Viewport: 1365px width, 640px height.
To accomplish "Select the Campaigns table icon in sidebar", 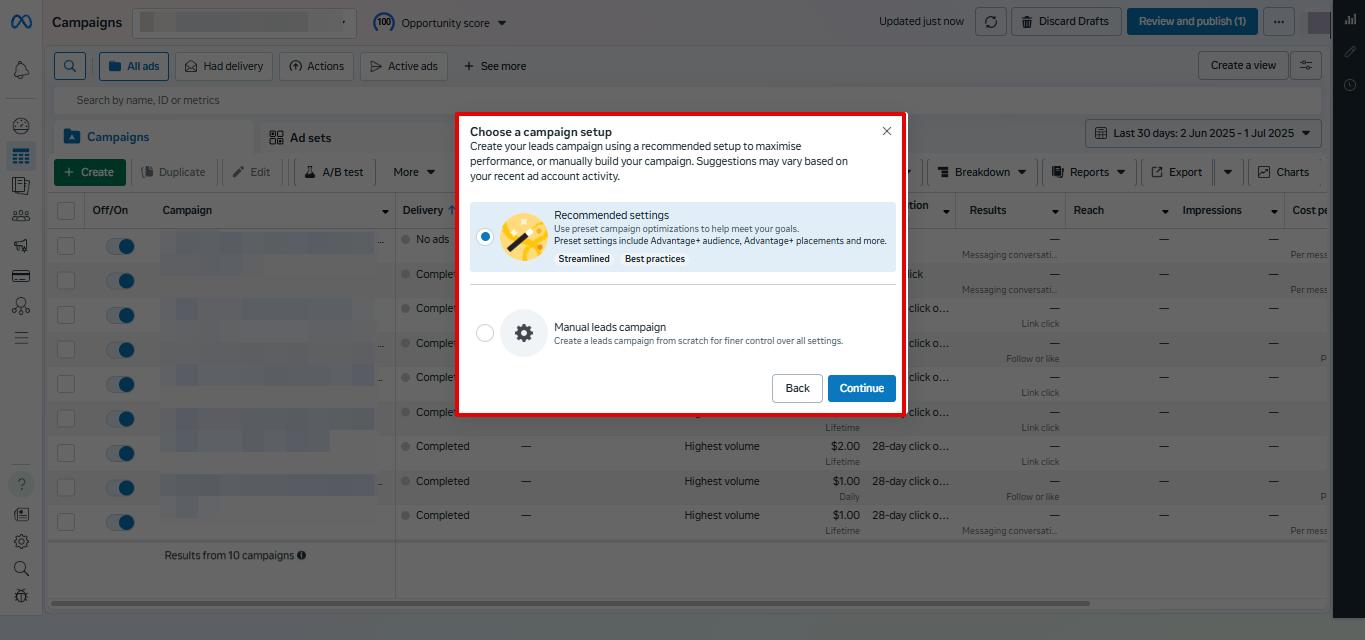I will [x=21, y=156].
